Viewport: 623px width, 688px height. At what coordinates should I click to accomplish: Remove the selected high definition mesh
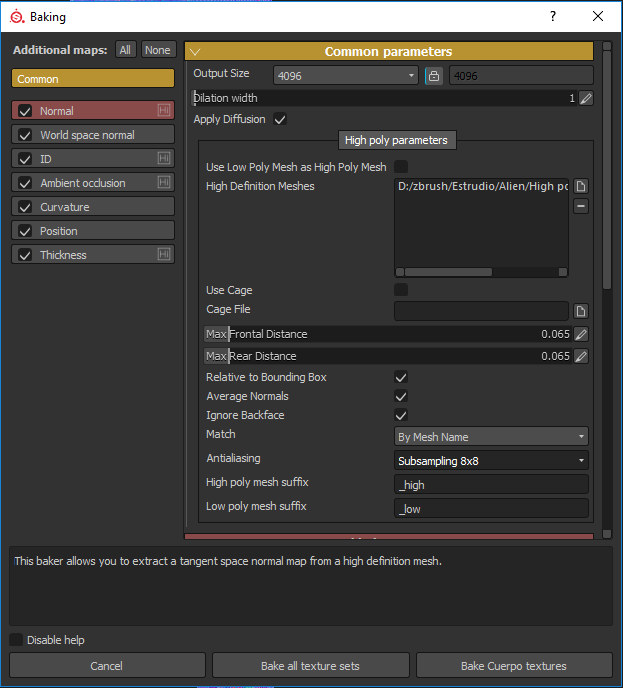click(580, 206)
